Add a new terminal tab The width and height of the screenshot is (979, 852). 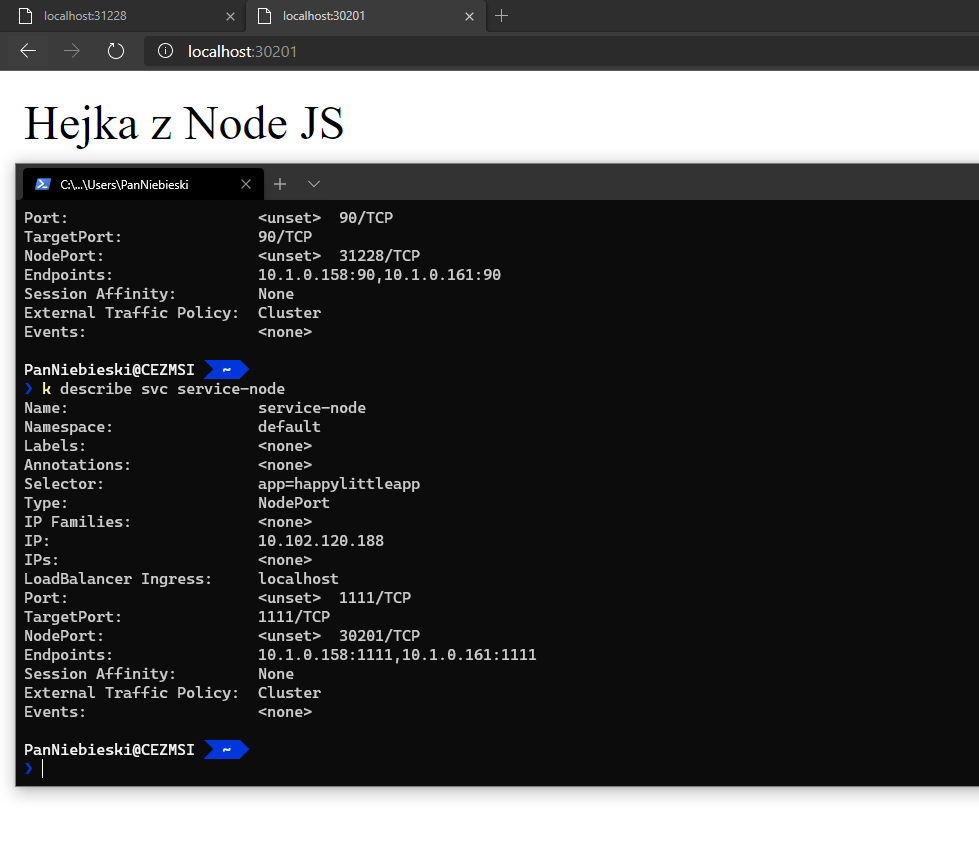280,184
